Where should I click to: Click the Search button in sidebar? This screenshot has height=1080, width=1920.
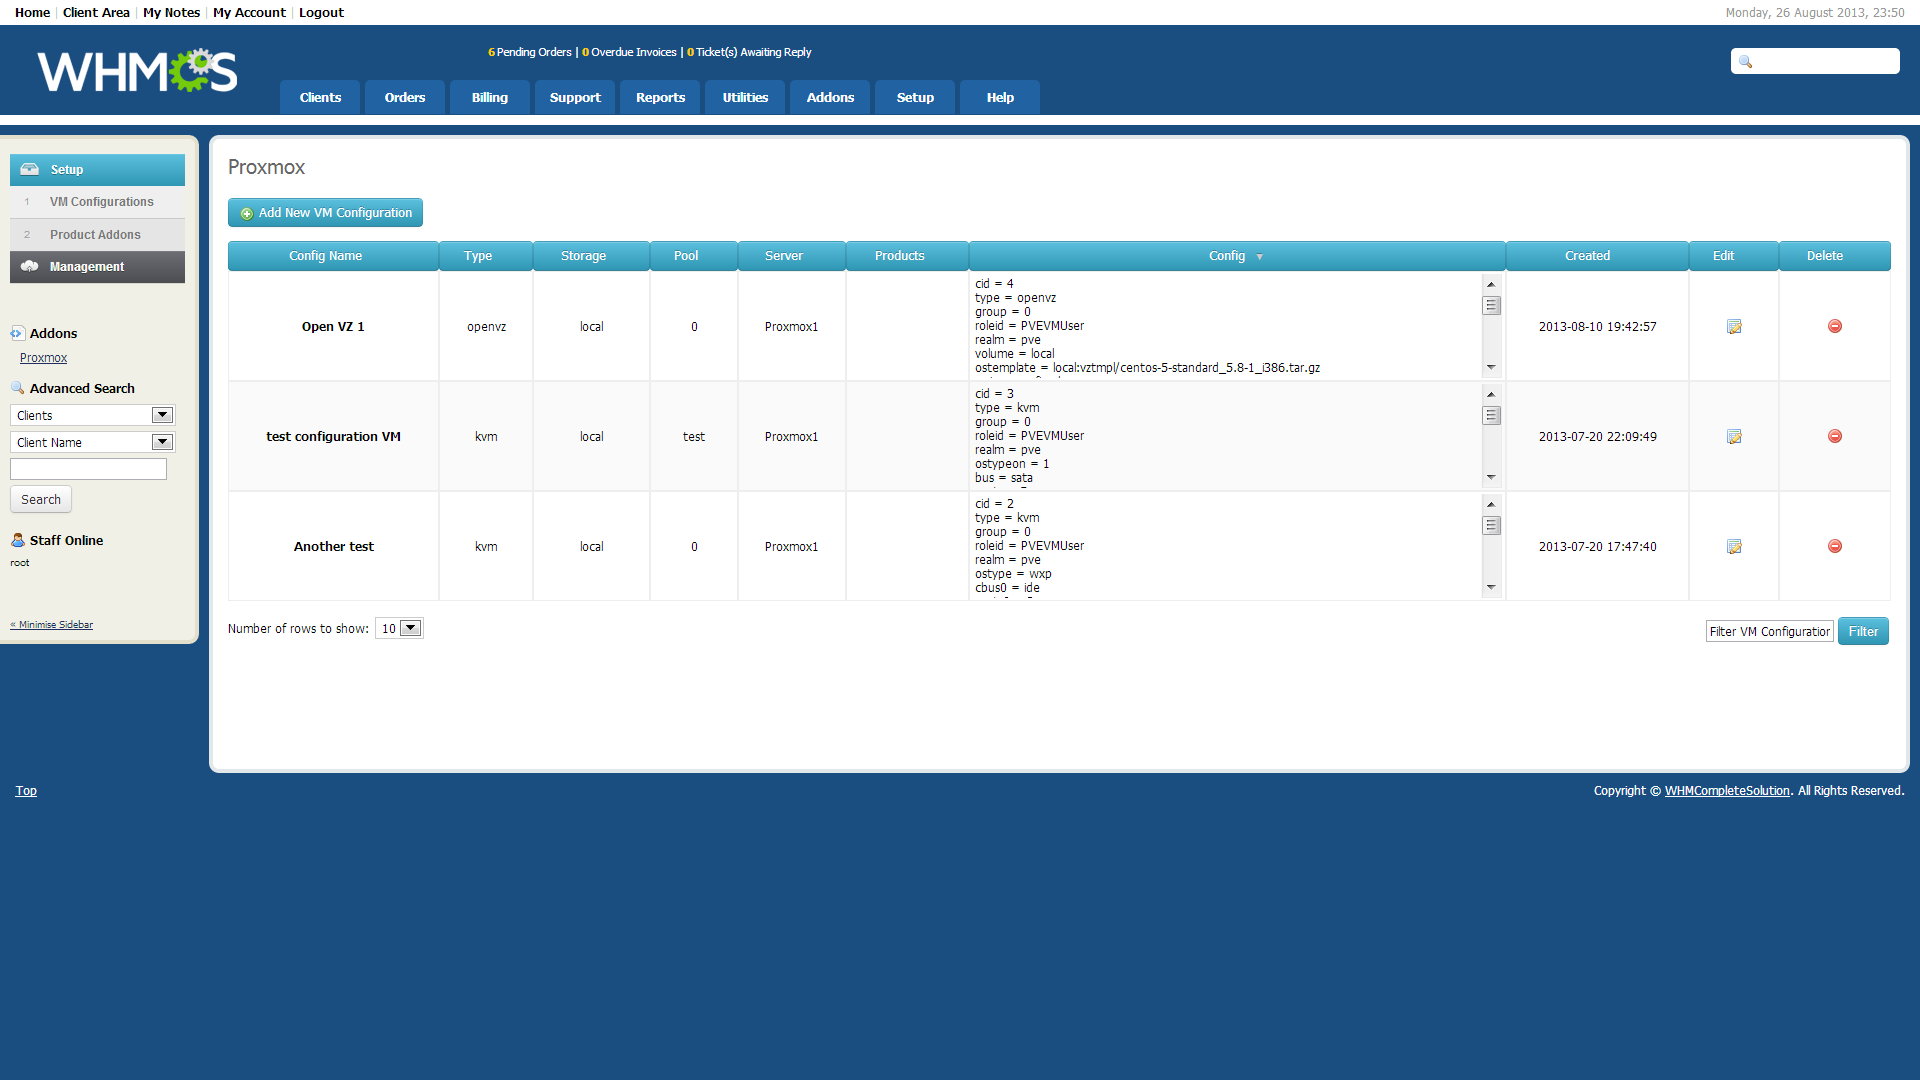pyautogui.click(x=41, y=499)
